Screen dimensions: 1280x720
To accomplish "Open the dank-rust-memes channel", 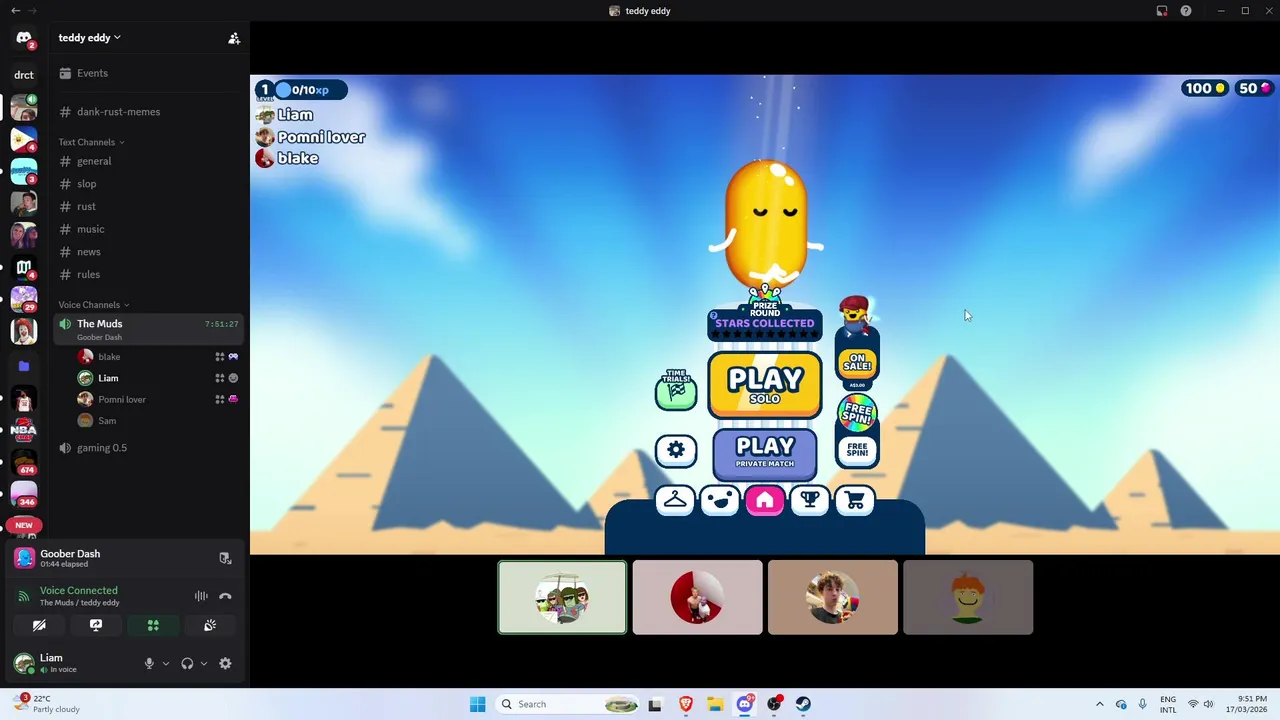I will coord(150,112).
